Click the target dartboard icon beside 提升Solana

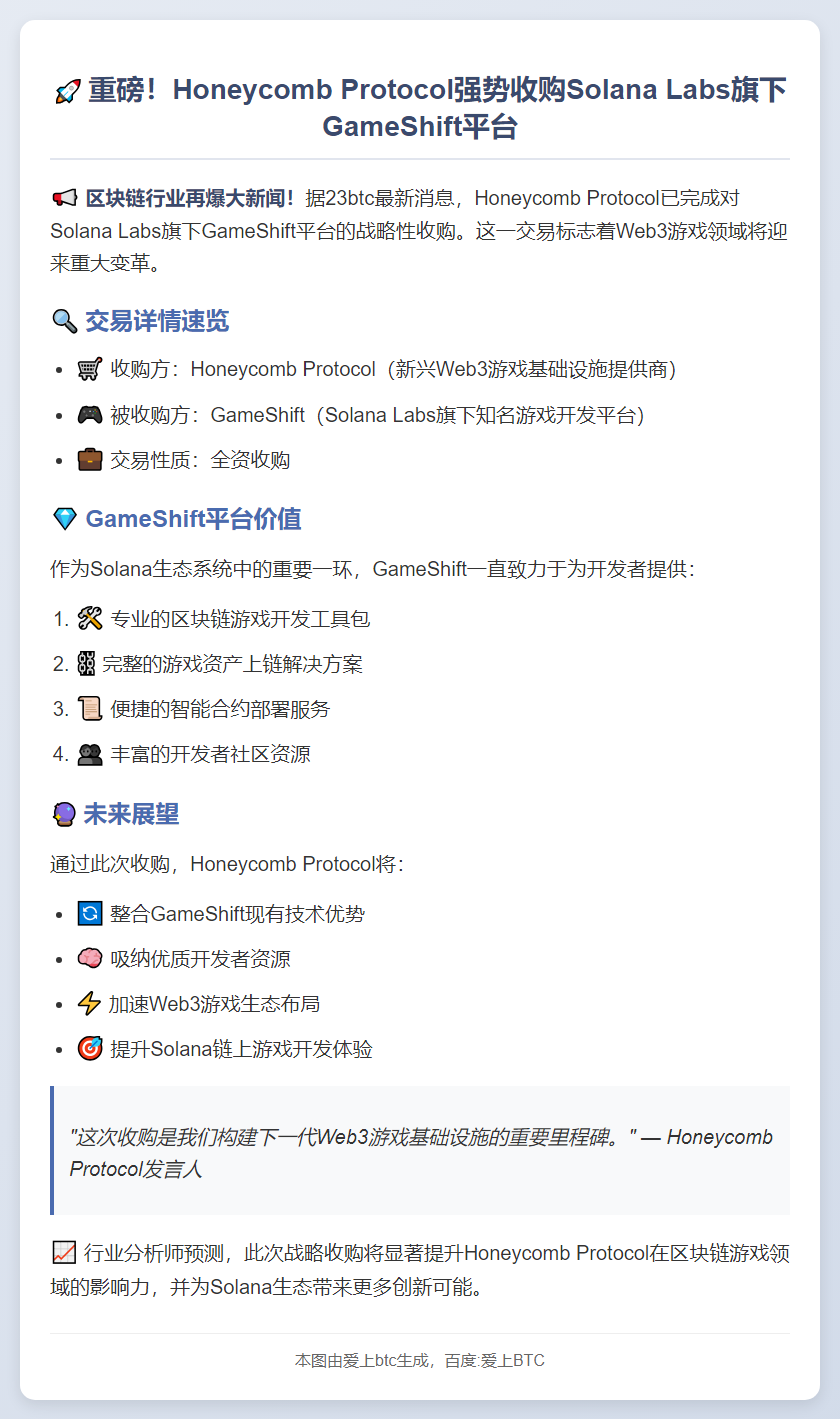[x=90, y=1049]
